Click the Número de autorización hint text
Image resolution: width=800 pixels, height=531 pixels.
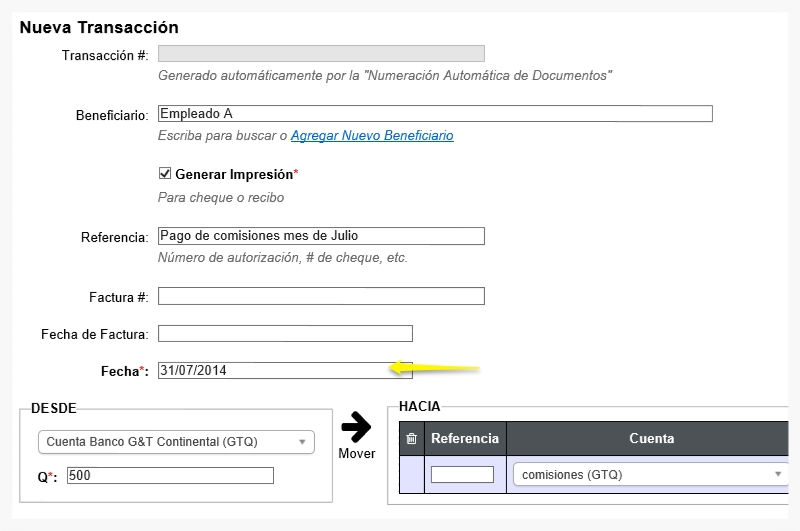pos(283,258)
